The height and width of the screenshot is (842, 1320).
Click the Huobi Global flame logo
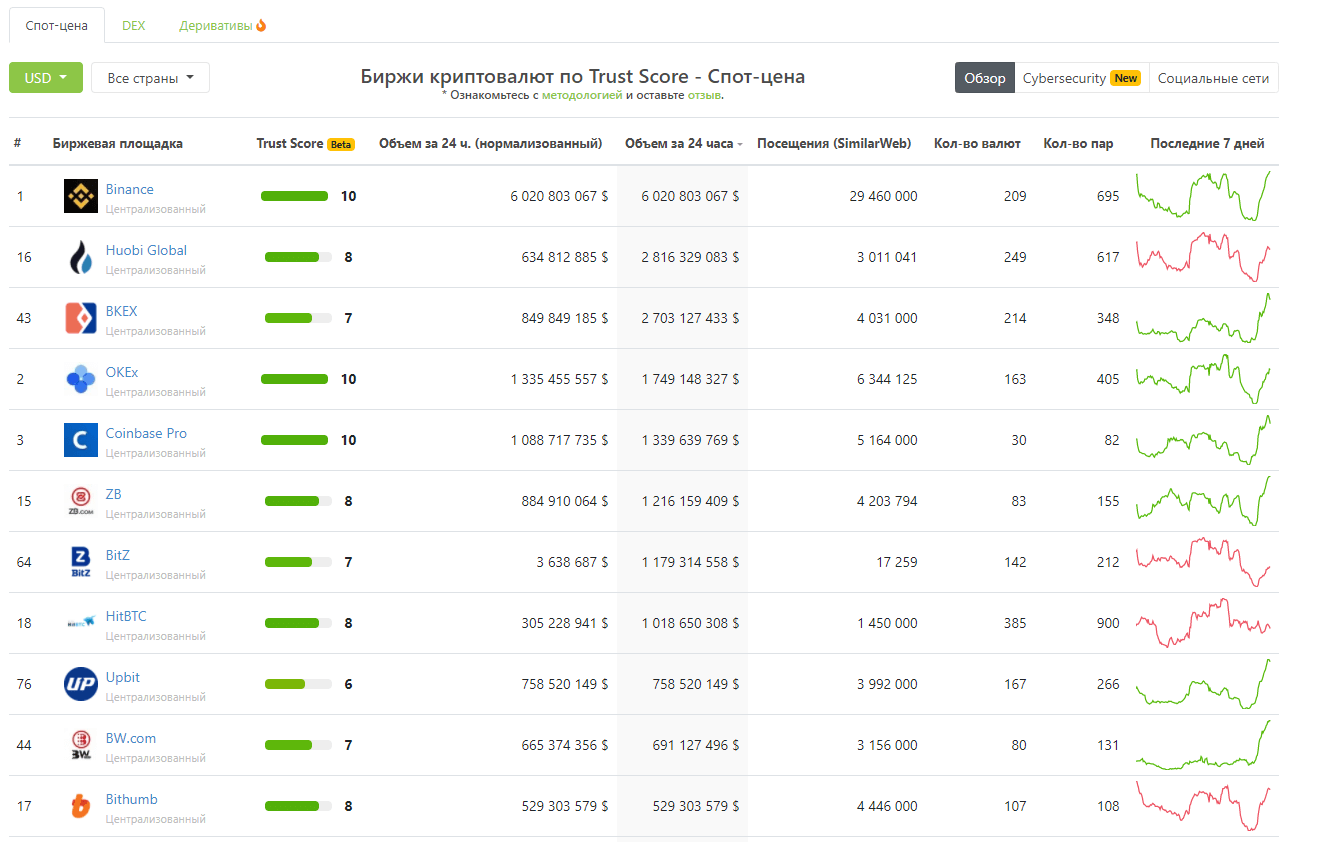click(x=81, y=257)
